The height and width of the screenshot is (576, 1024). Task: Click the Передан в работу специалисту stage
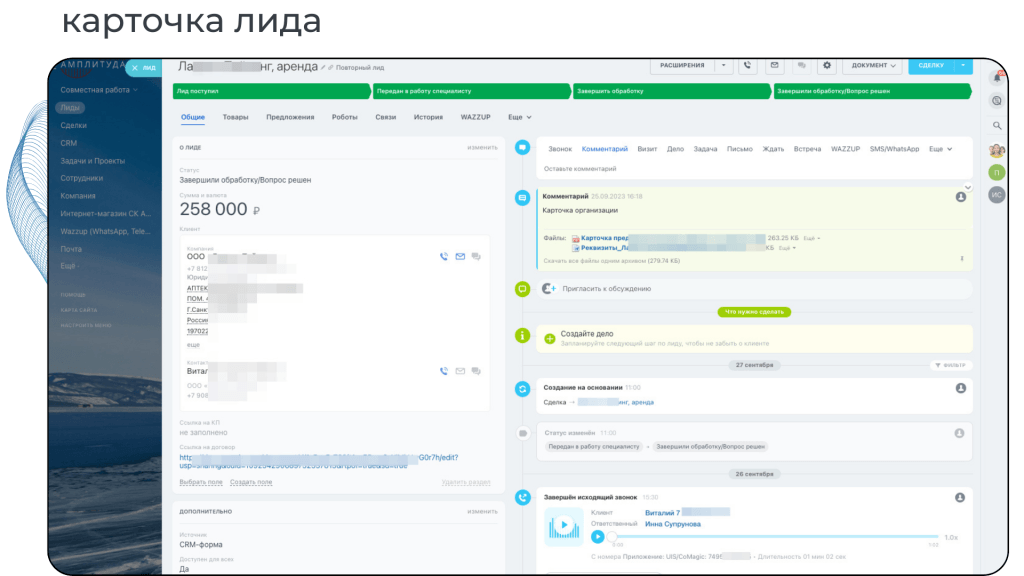coord(472,91)
